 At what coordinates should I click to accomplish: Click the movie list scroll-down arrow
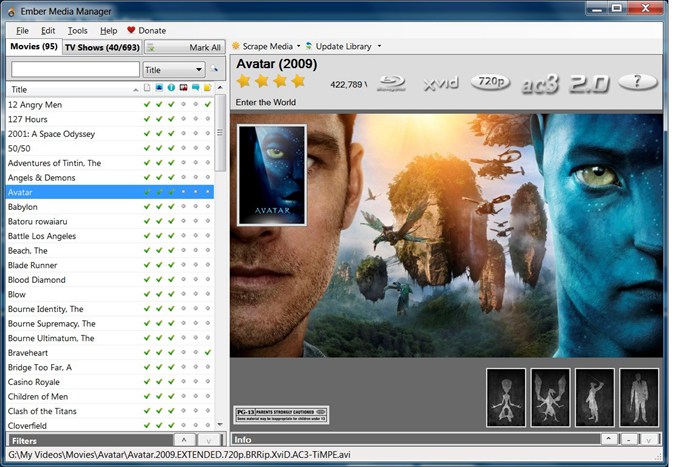pos(220,425)
